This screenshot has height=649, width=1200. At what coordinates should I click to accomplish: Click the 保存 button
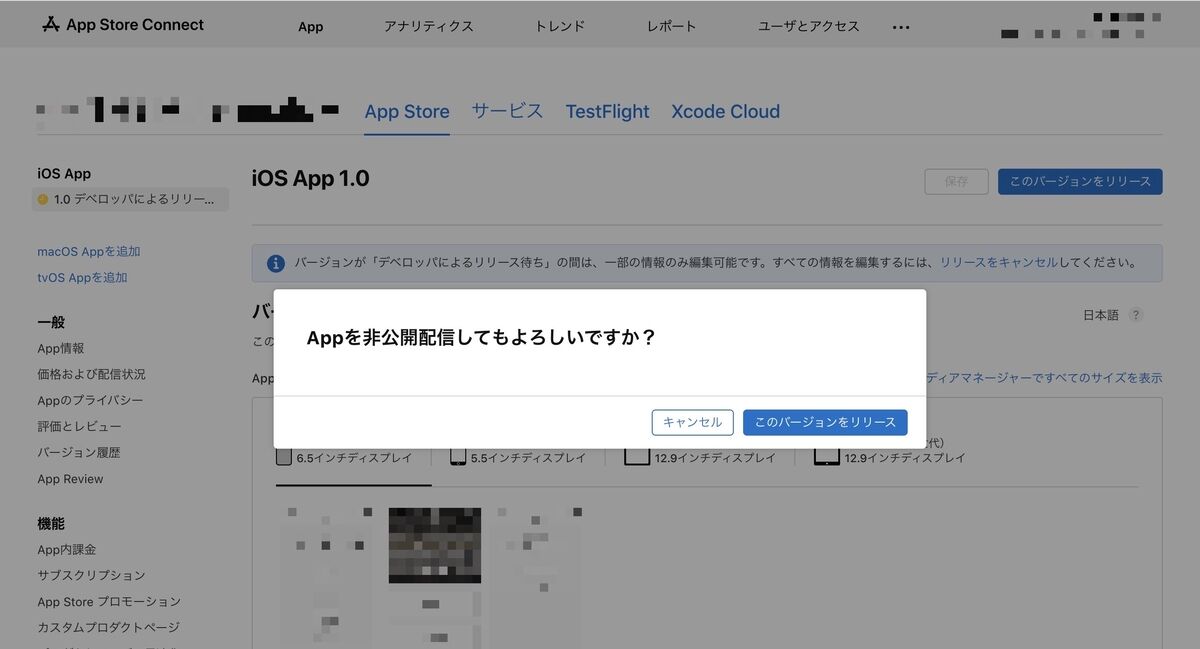(x=956, y=181)
